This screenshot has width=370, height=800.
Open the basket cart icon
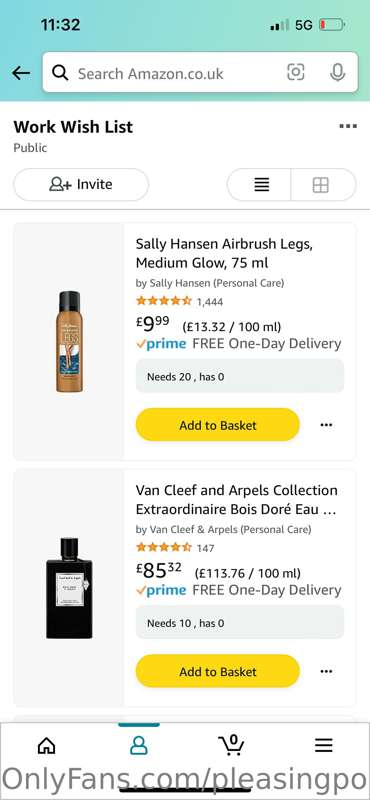click(x=231, y=744)
